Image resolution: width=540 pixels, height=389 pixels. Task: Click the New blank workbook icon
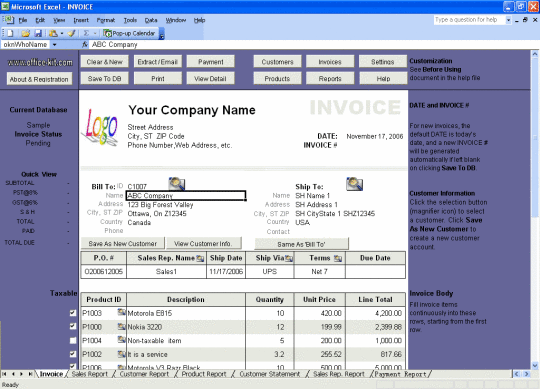10,33
